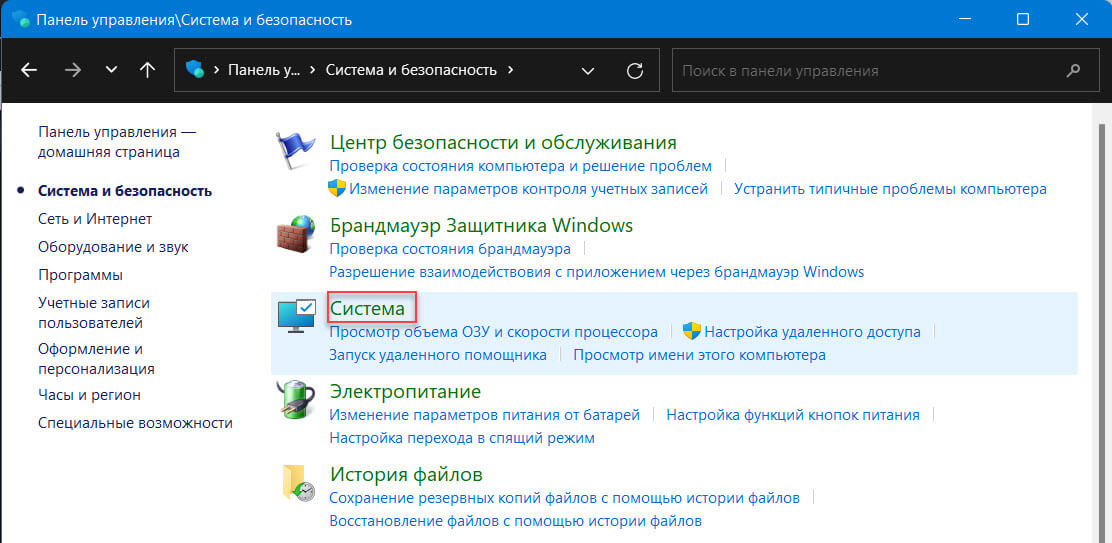The width and height of the screenshot is (1112, 543).
Task: Maximize the Control Panel window
Action: 1023,19
